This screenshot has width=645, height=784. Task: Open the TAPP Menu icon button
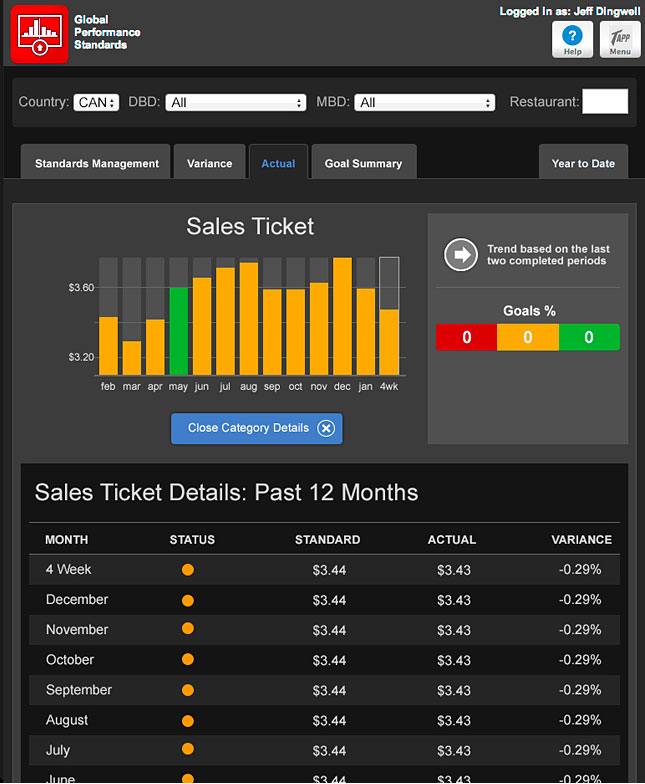tap(620, 39)
